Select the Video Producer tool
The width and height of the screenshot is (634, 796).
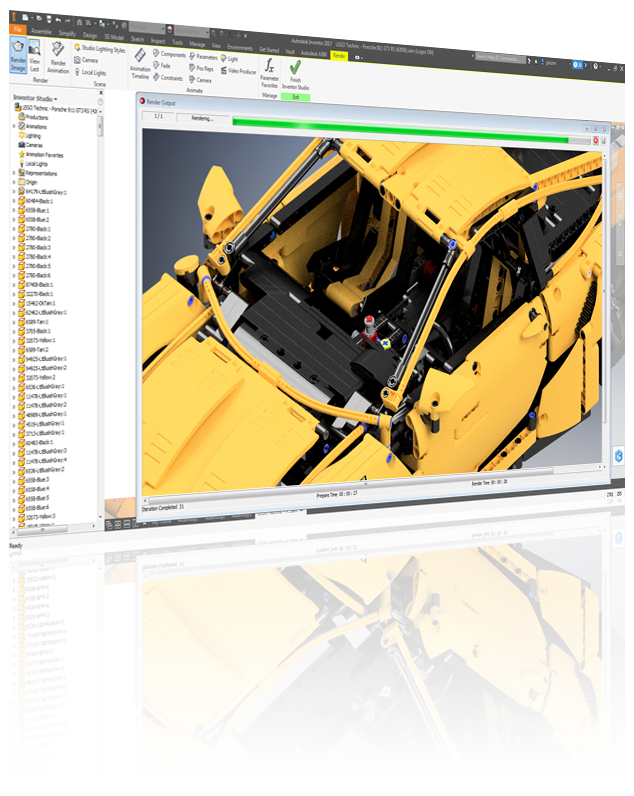click(x=237, y=71)
